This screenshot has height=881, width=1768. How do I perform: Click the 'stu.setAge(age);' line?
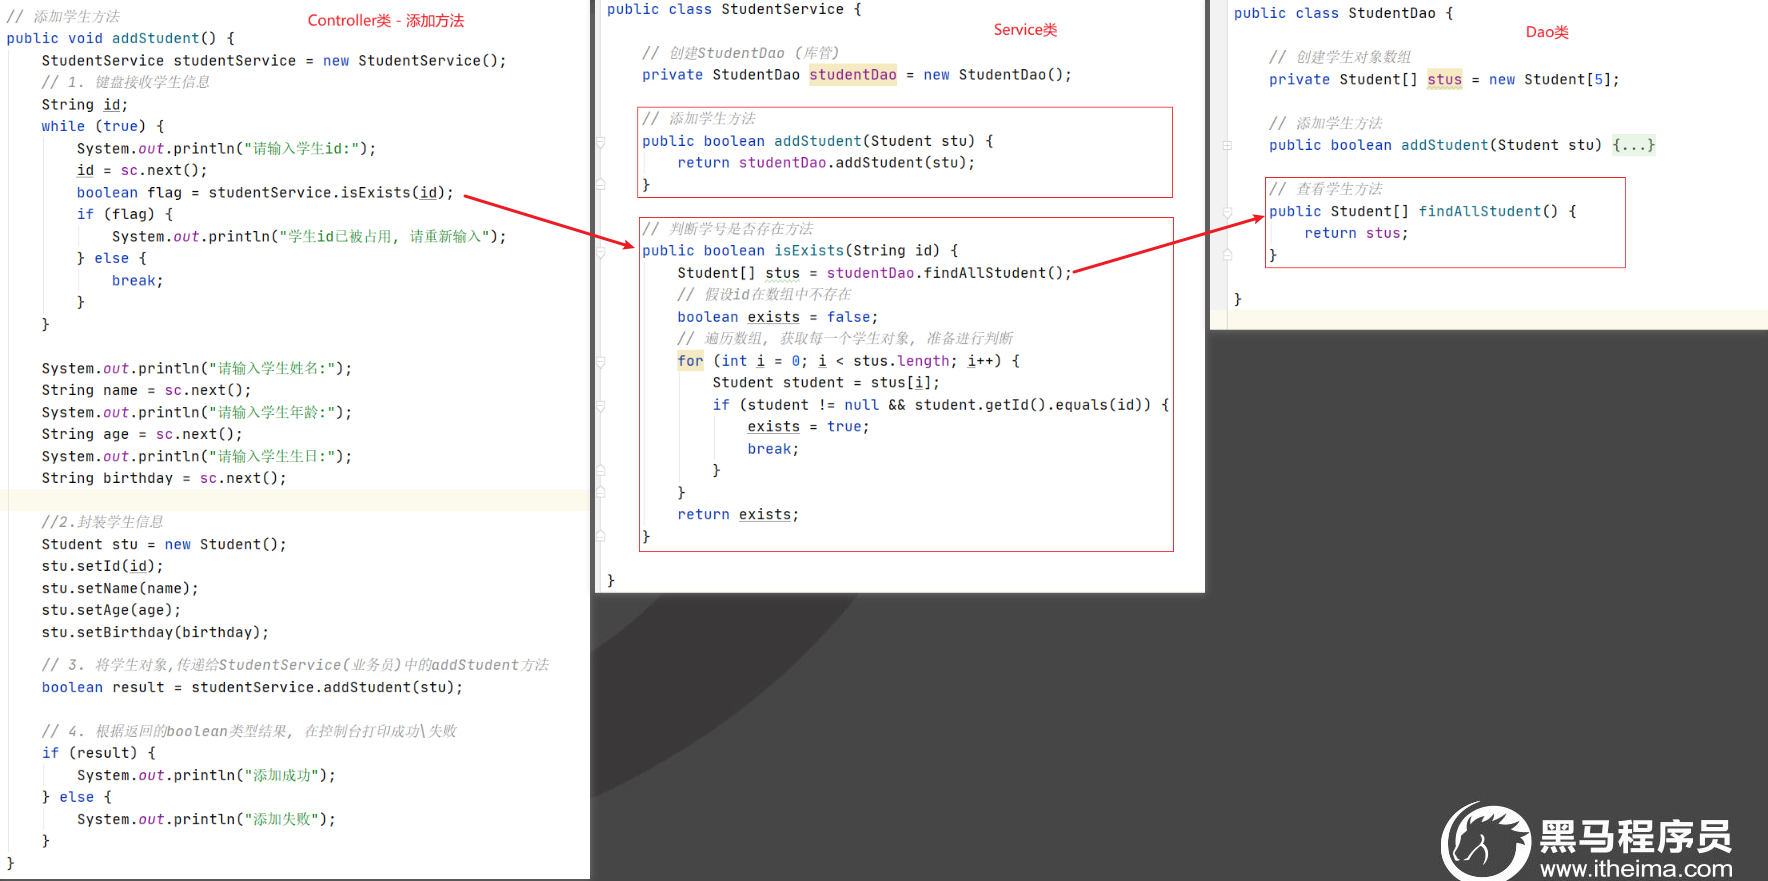coord(112,611)
